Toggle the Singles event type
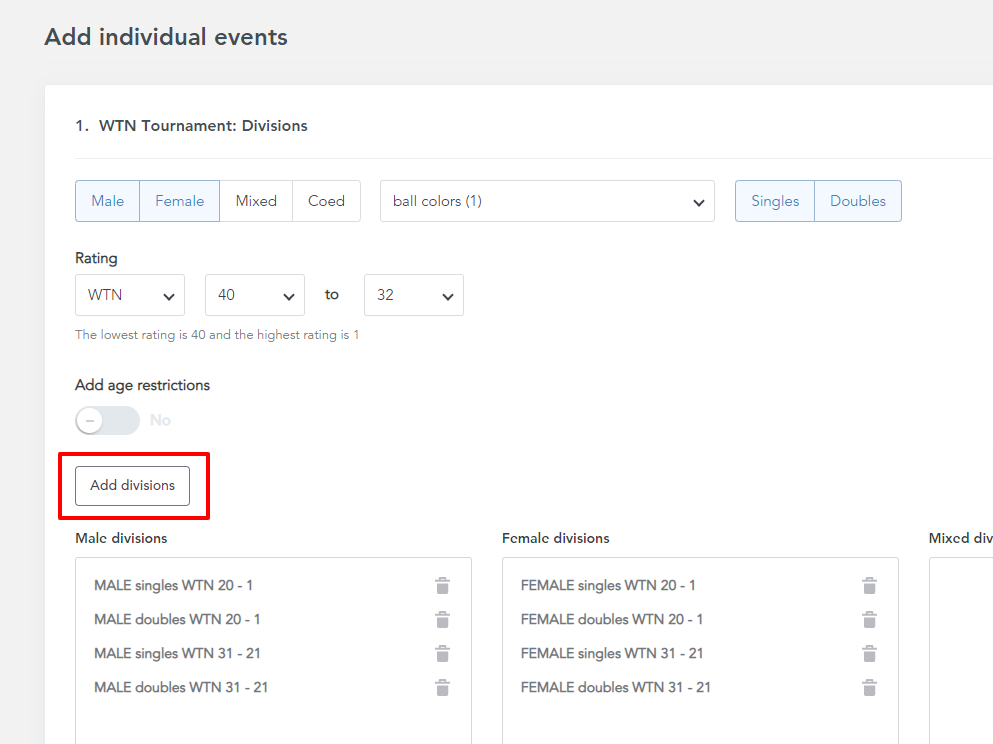The image size is (993, 744). pos(775,201)
